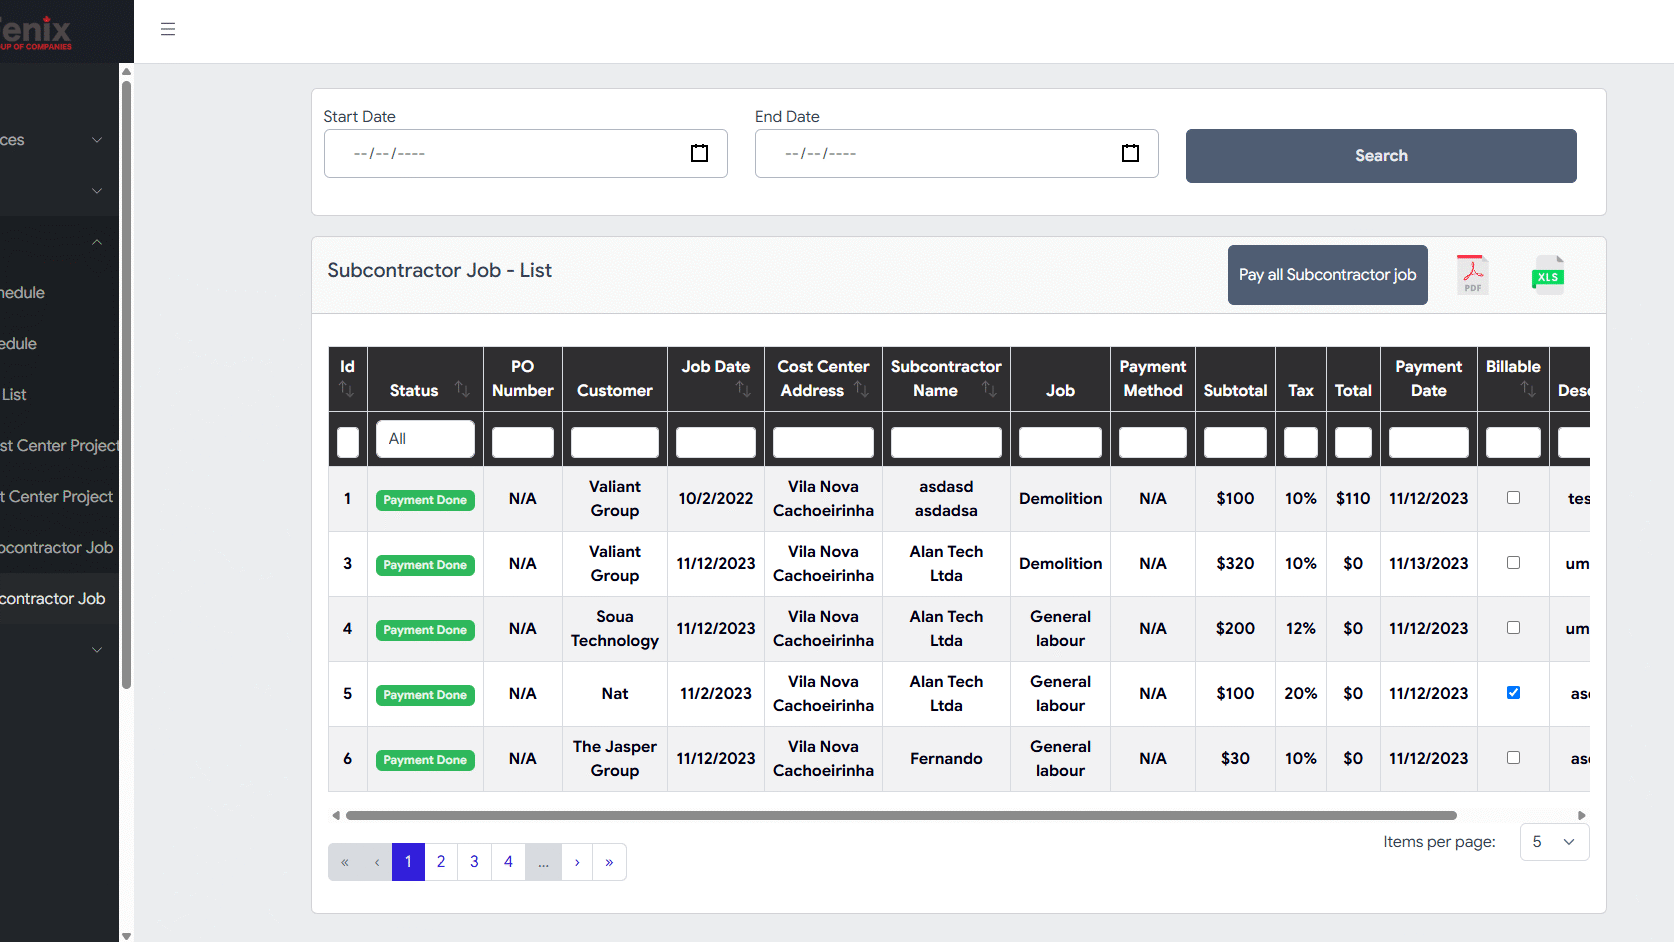
Task: Go to first page arrow
Action: click(x=345, y=862)
